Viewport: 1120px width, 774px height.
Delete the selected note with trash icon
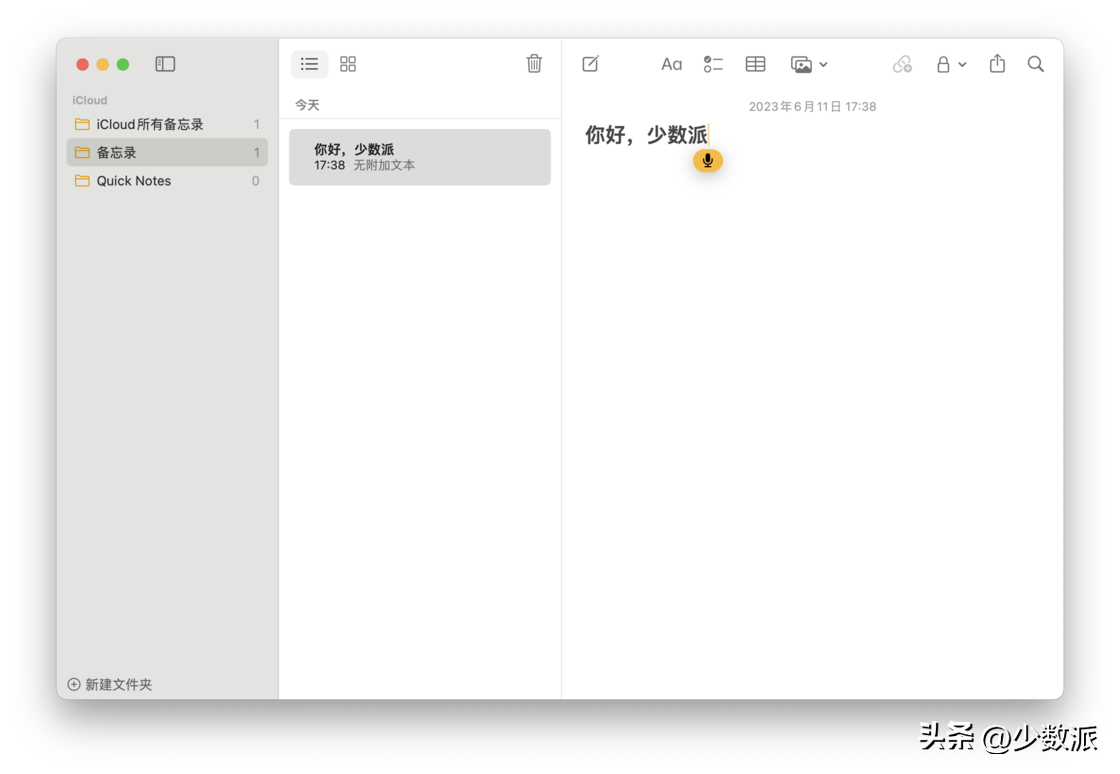tap(534, 64)
